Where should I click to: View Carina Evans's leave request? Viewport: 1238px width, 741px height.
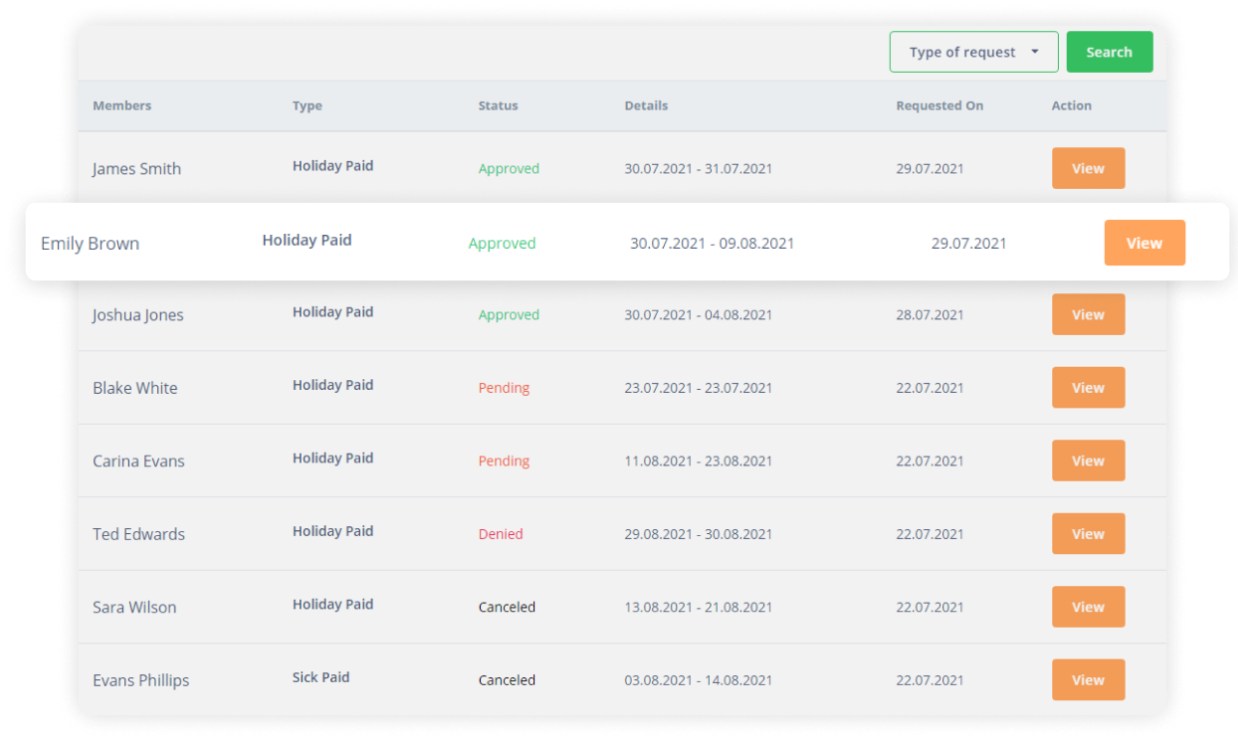1088,460
